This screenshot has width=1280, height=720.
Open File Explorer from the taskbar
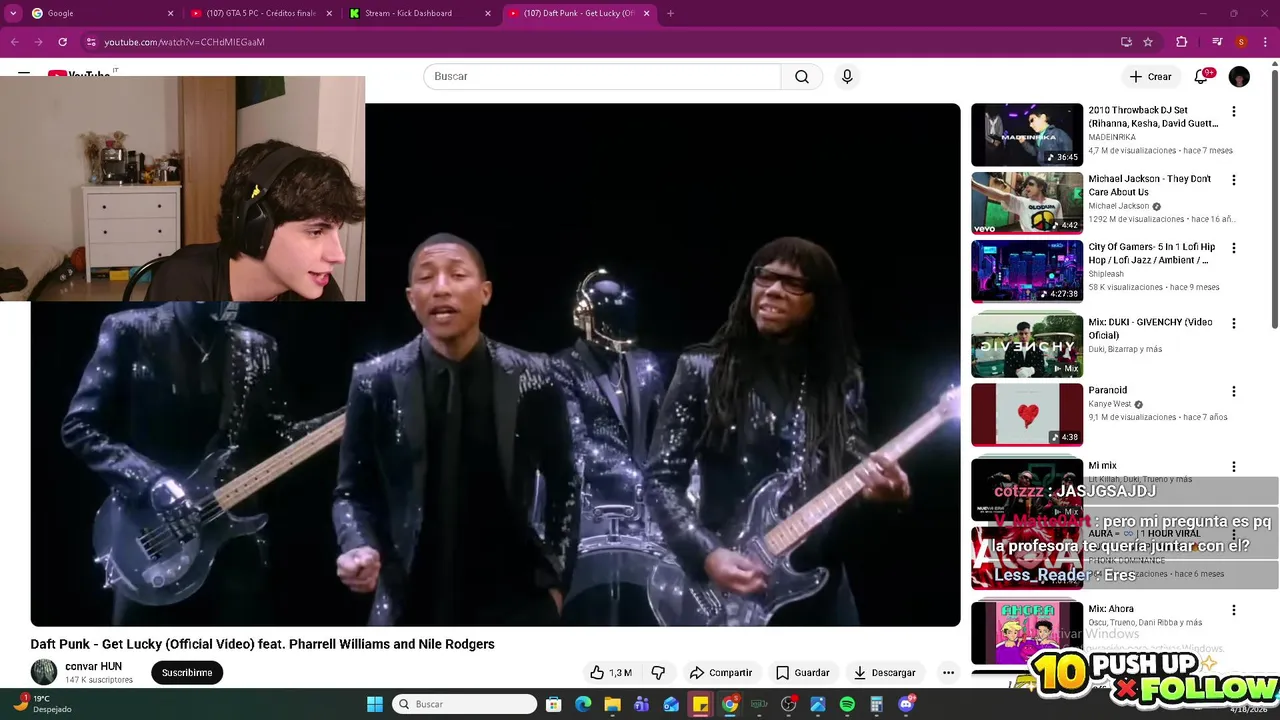tap(612, 704)
